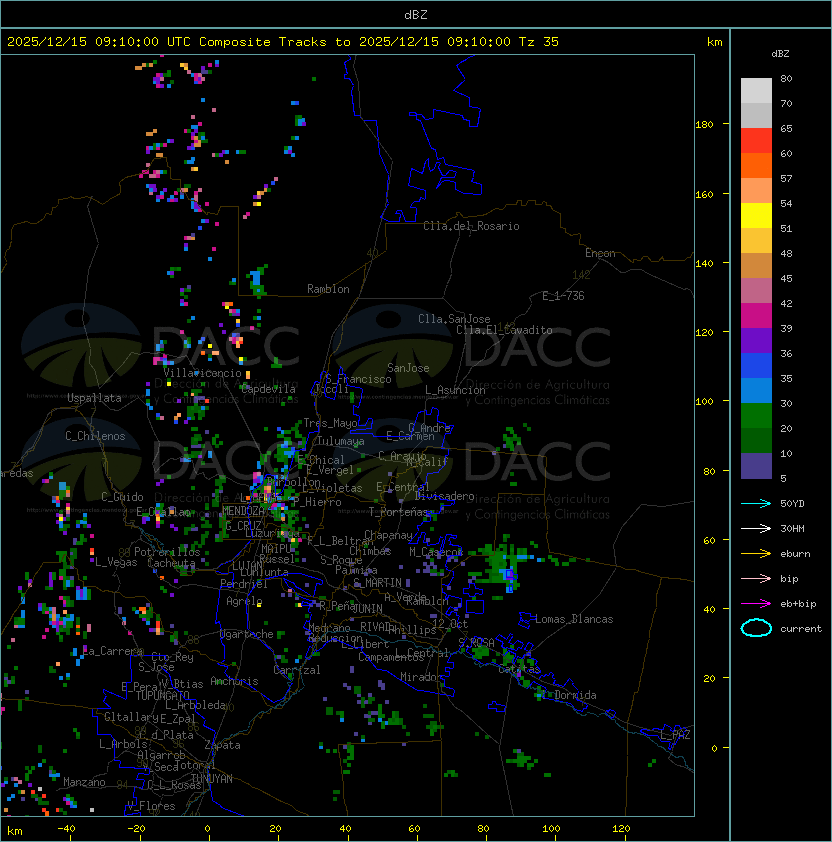Click the 'E_1-736' map label
Image resolution: width=832 pixels, height=842 pixels.
(x=563, y=296)
